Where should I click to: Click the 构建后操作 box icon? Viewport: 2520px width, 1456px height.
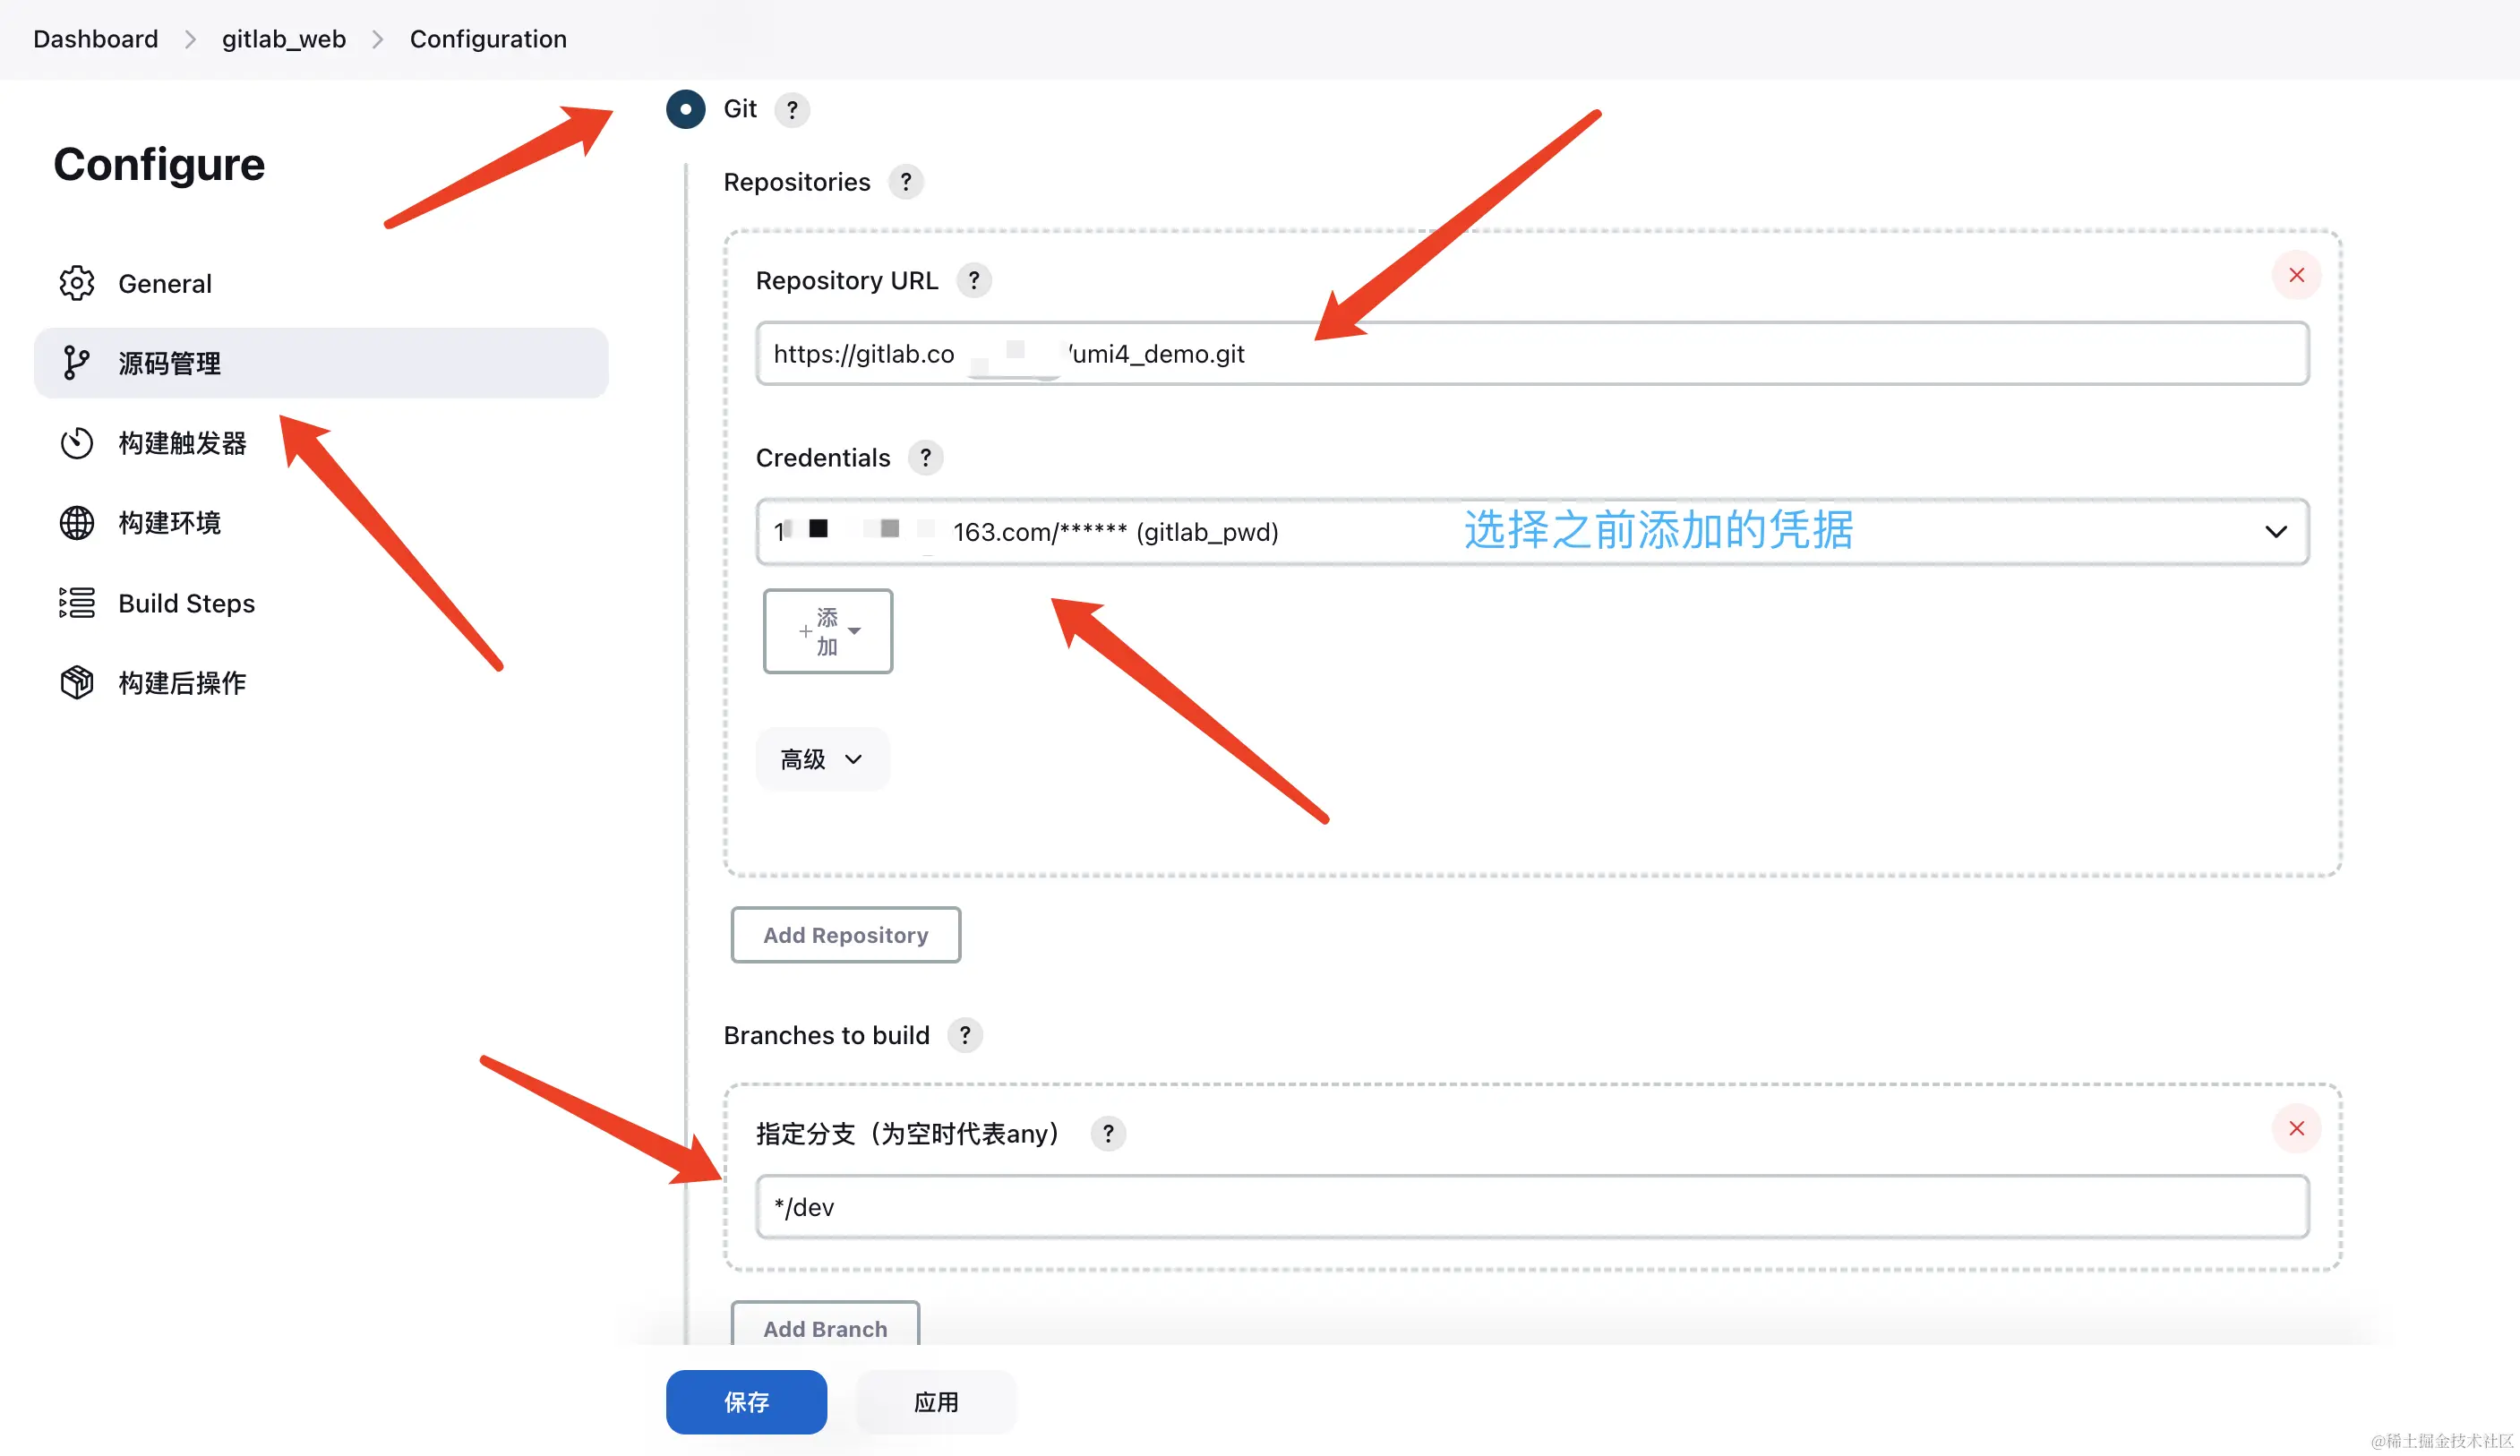point(77,683)
